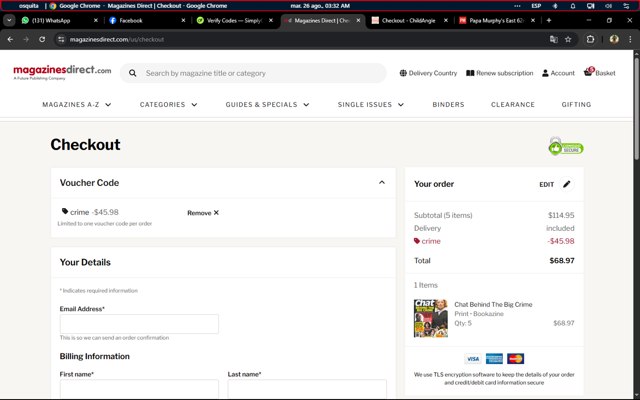Click the notification bell in system bar
640x400 pixels.
pos(573,6)
